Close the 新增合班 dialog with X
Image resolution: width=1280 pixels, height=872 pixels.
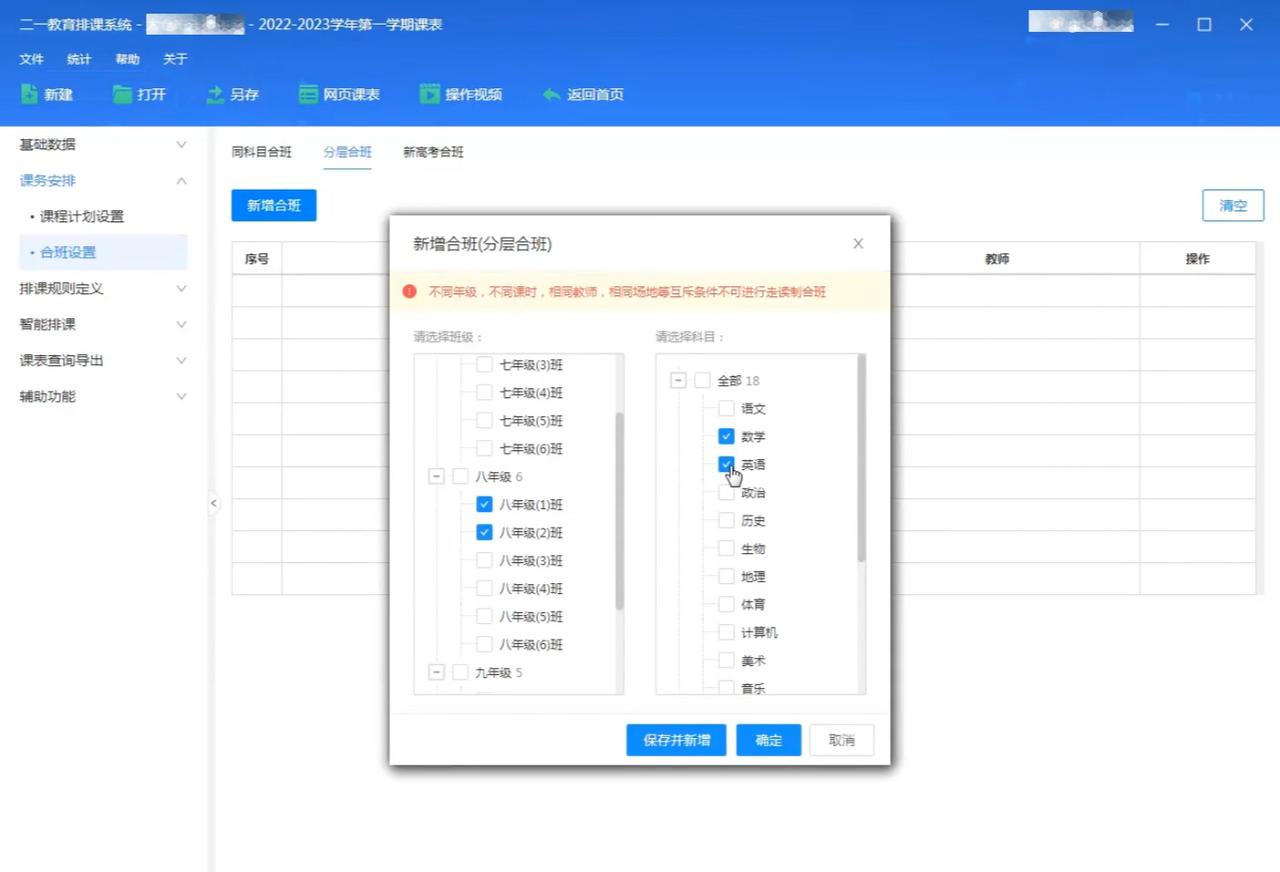858,243
